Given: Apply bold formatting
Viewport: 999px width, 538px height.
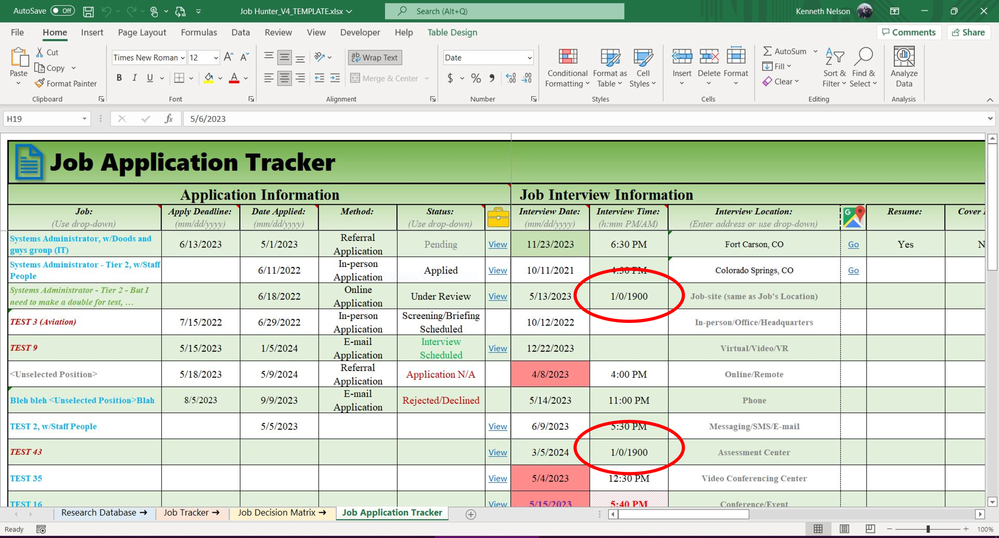Looking at the screenshot, I should click(119, 78).
